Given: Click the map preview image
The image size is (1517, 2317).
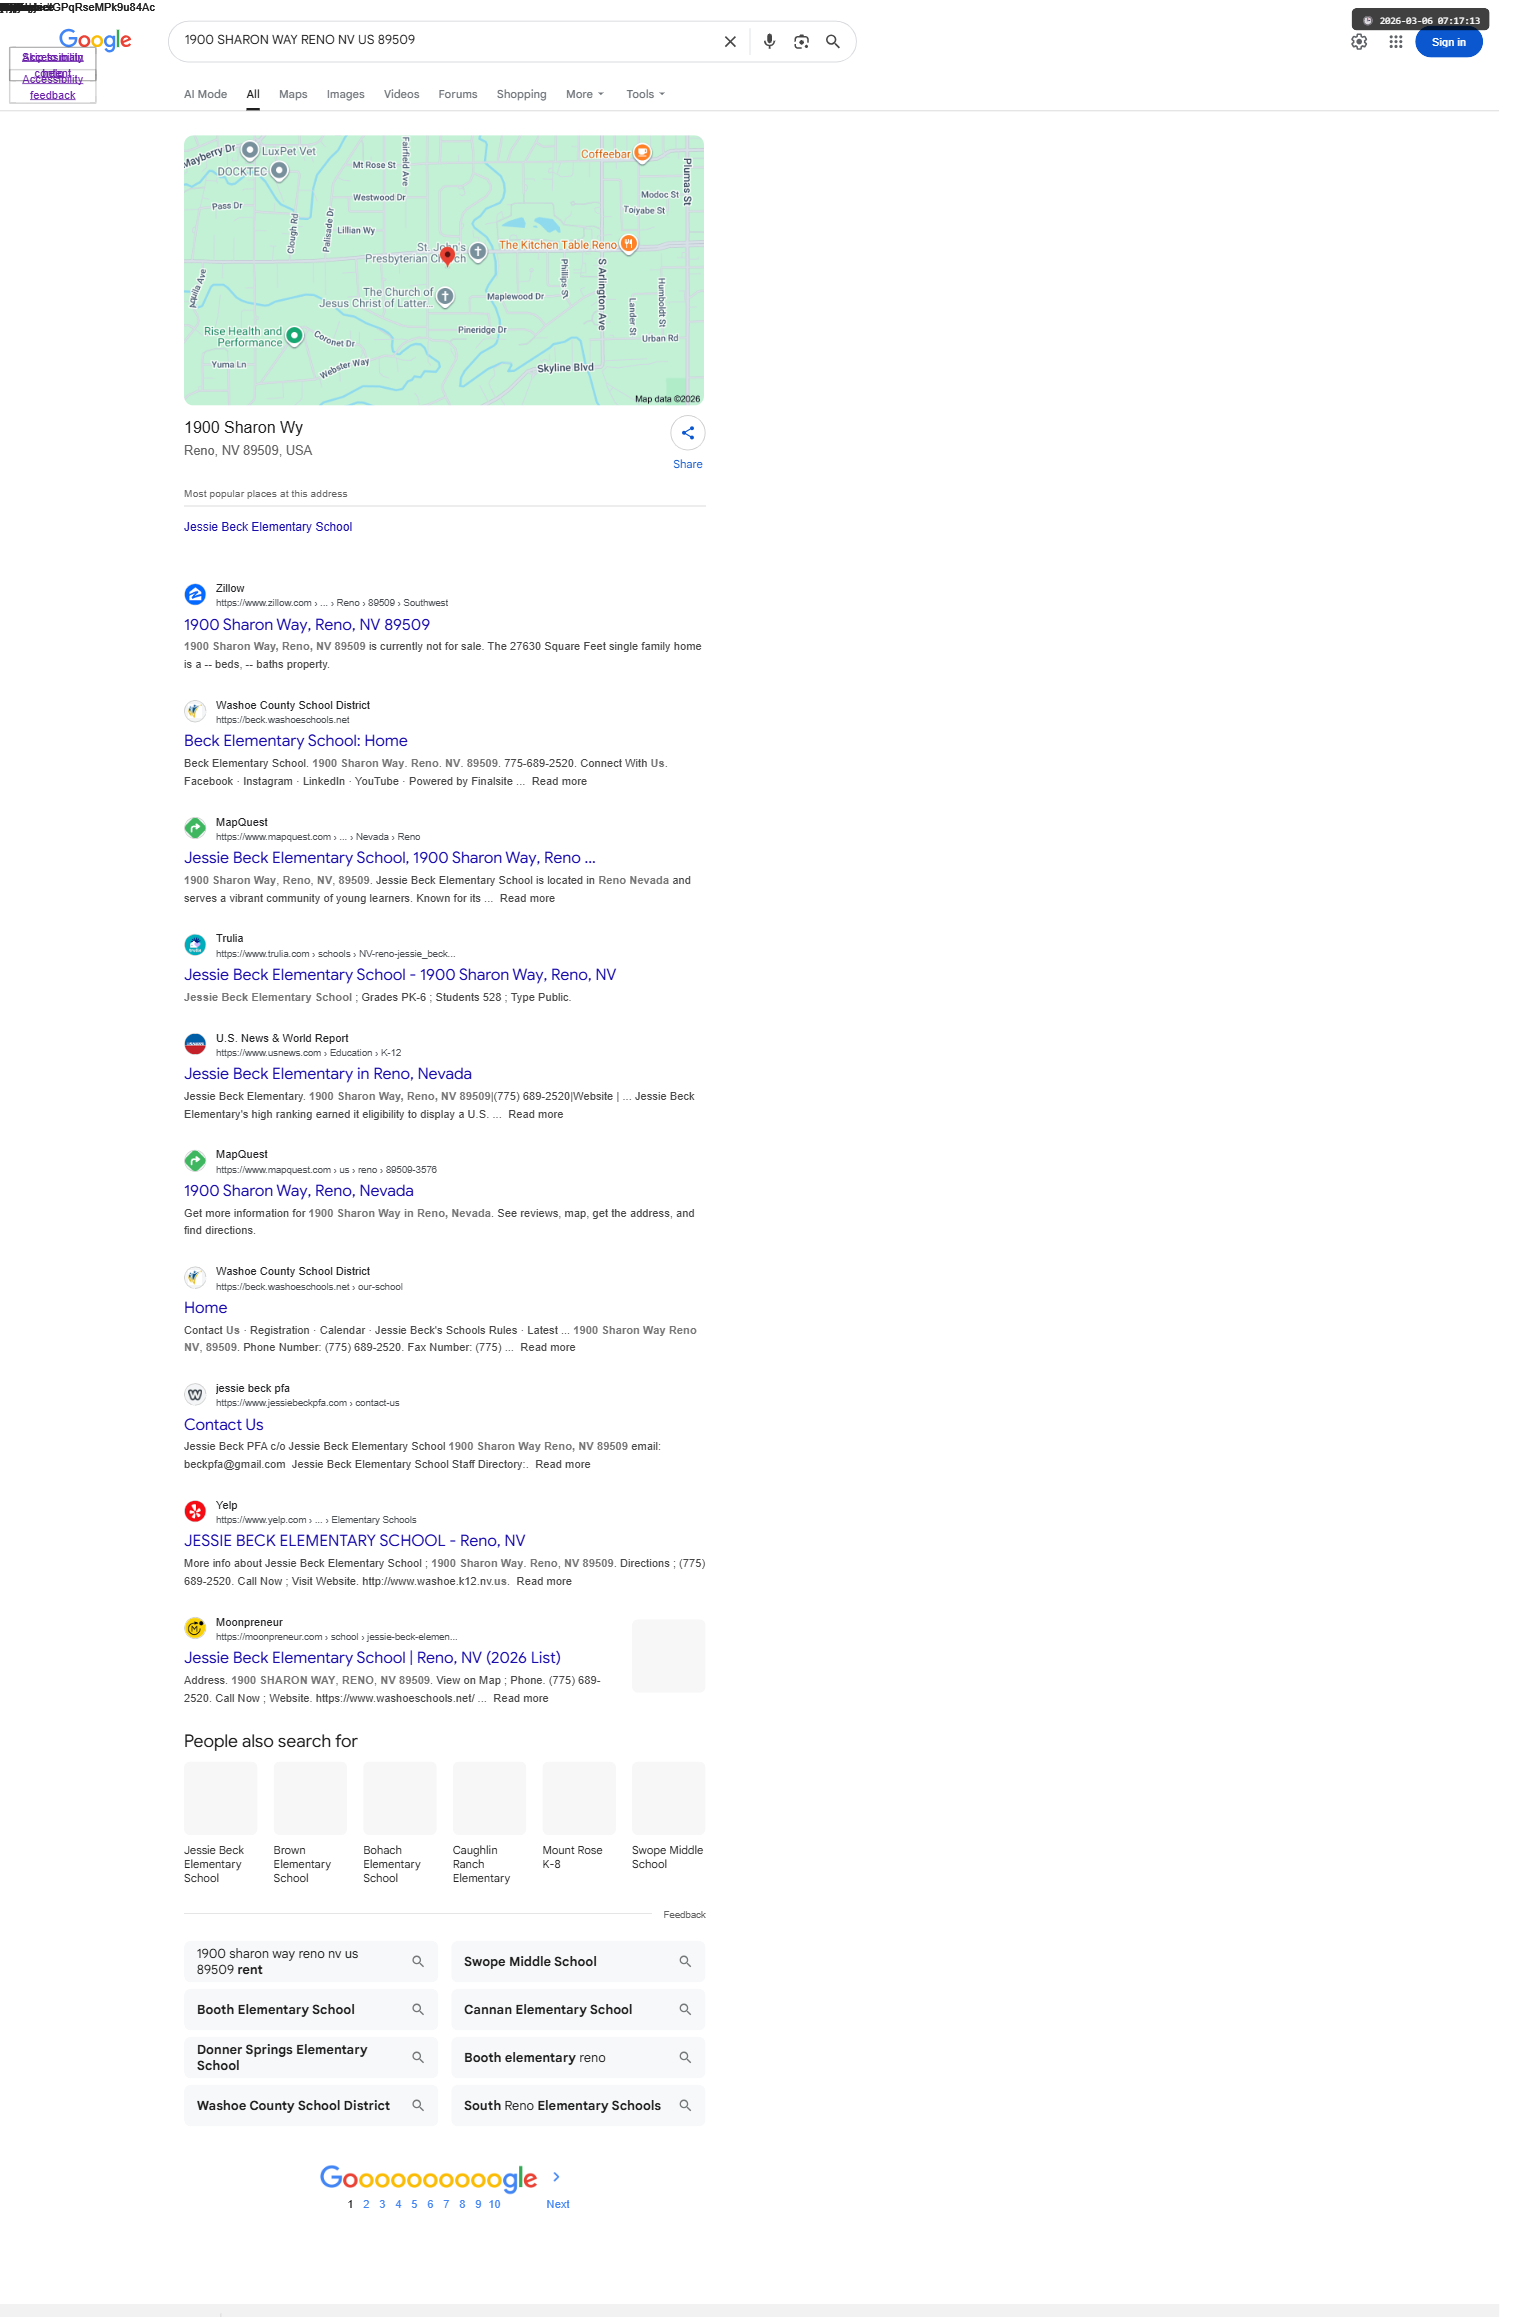Looking at the screenshot, I should tap(444, 270).
